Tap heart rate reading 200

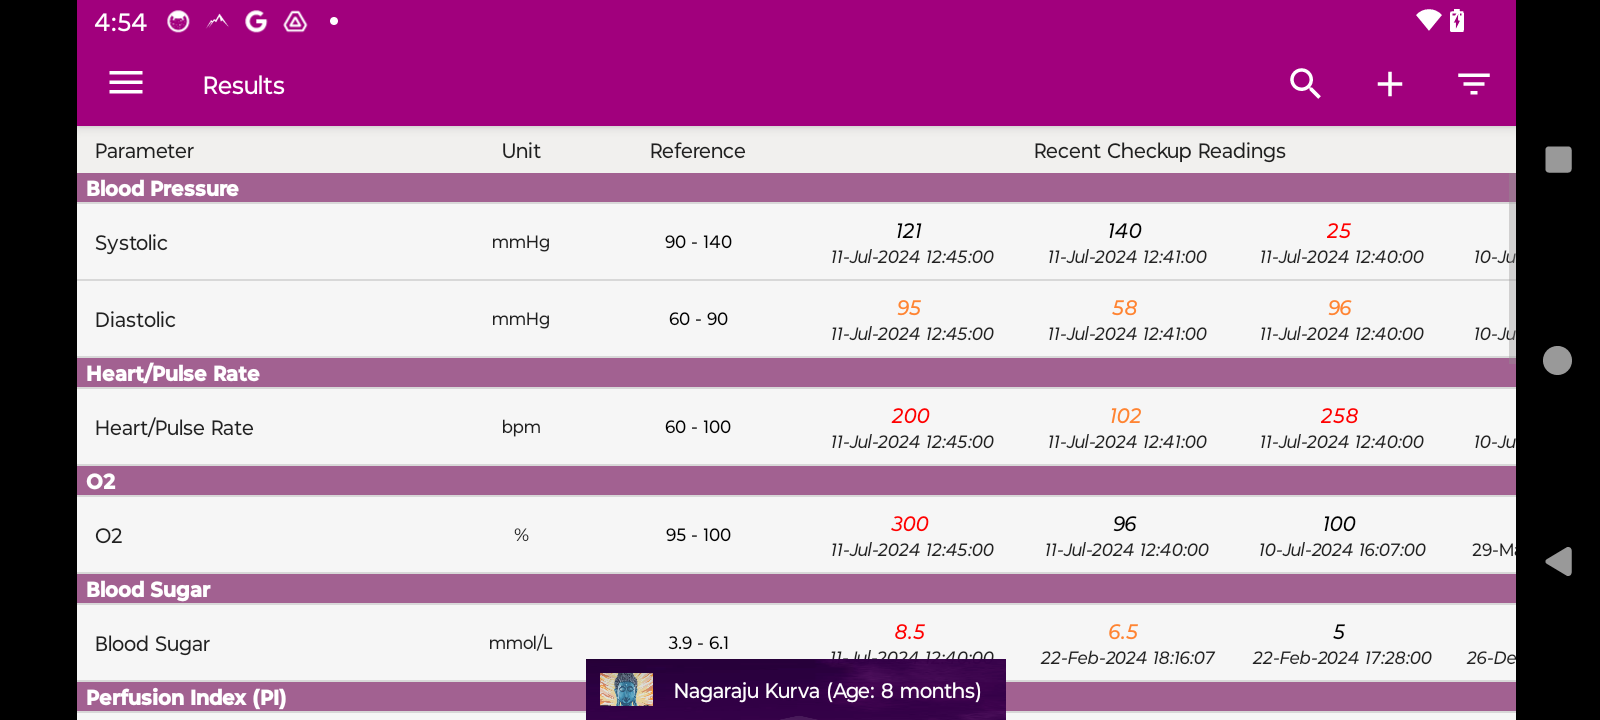point(911,416)
